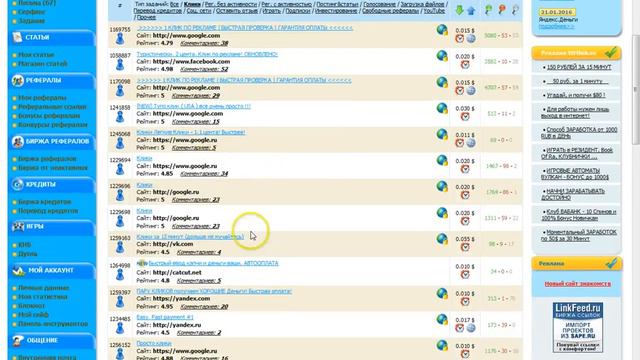
Task: Click the ИГРЫ section icon in sidebar
Action: click(18, 227)
